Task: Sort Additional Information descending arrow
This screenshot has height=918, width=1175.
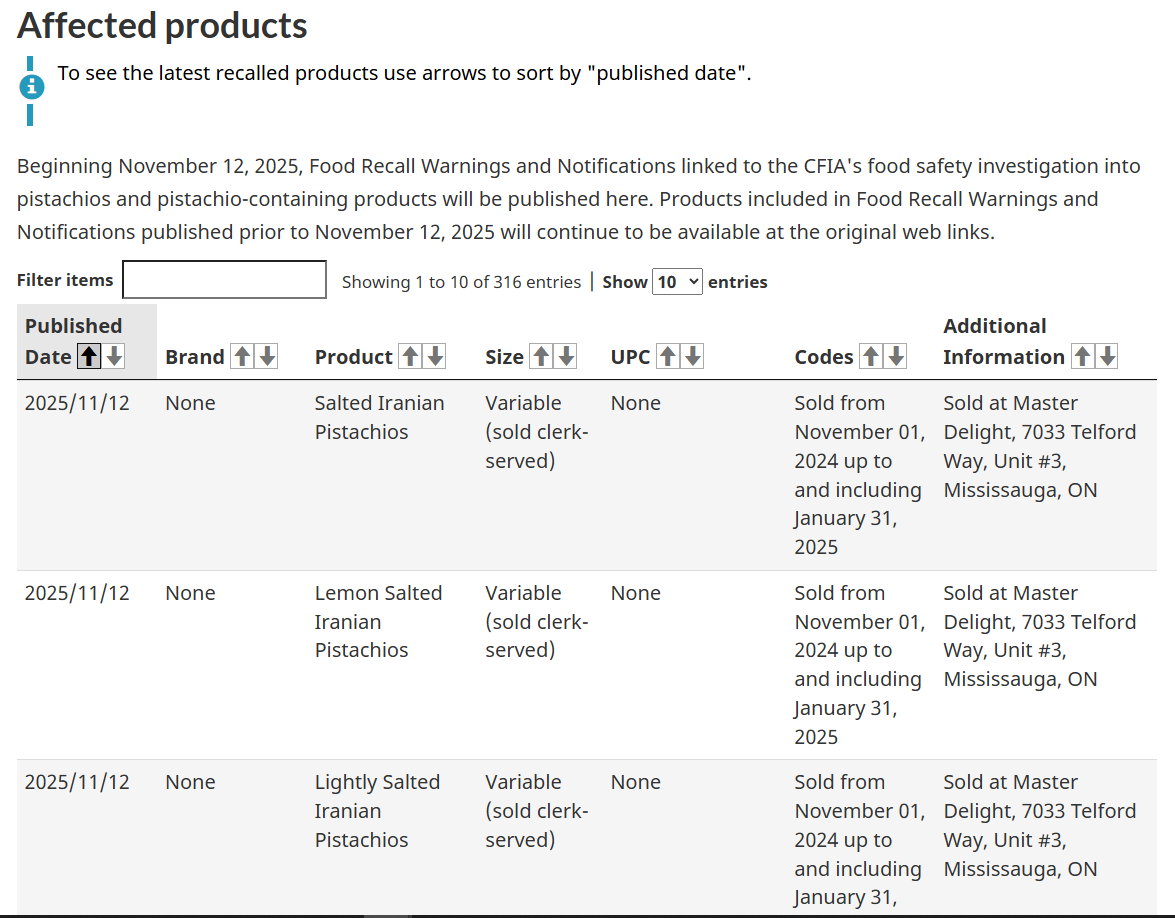Action: pos(1108,356)
